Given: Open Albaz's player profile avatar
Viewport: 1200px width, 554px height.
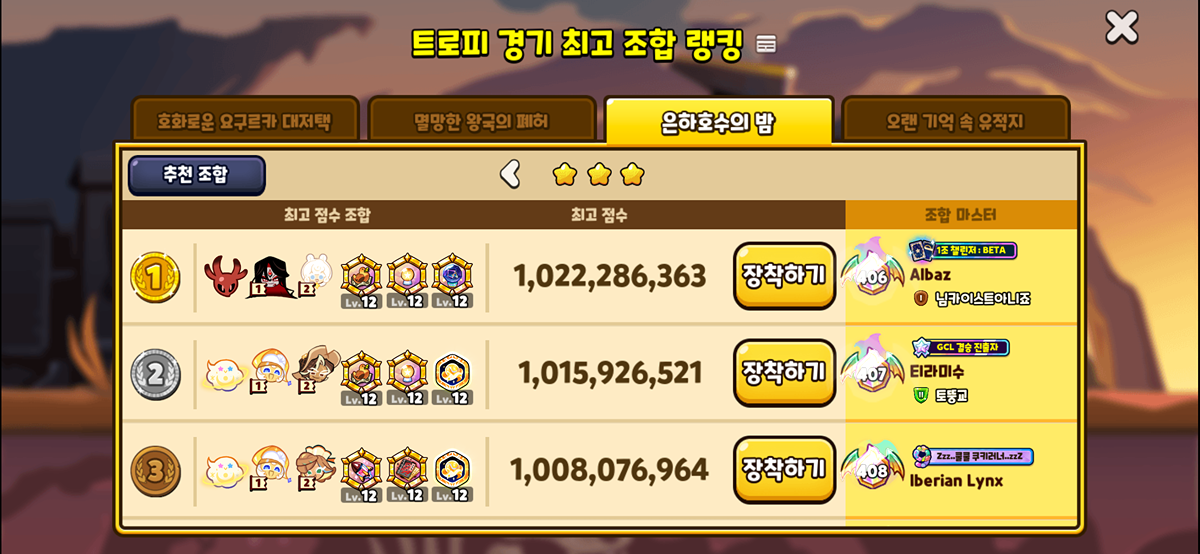Looking at the screenshot, I should click(873, 272).
